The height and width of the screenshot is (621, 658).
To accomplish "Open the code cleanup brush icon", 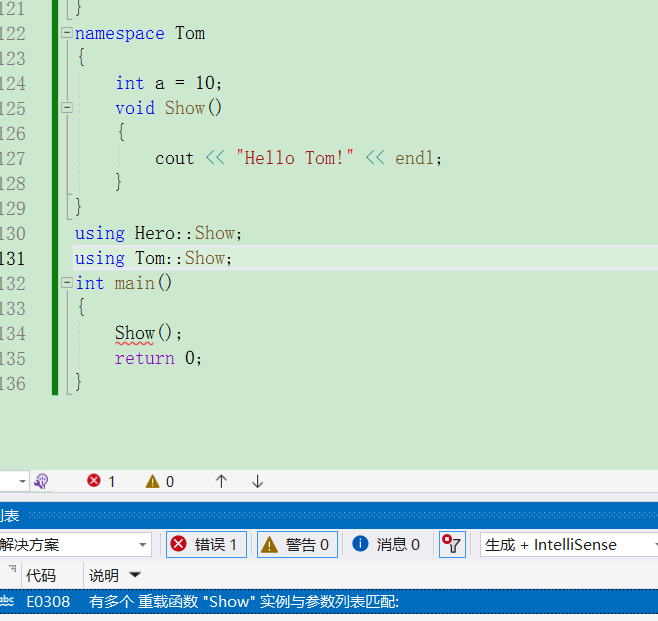I will click(42, 481).
